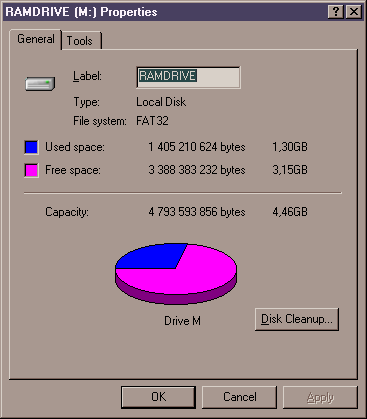367x419 pixels.
Task: Click the '4,46GB' capacity size
Action: [290, 212]
